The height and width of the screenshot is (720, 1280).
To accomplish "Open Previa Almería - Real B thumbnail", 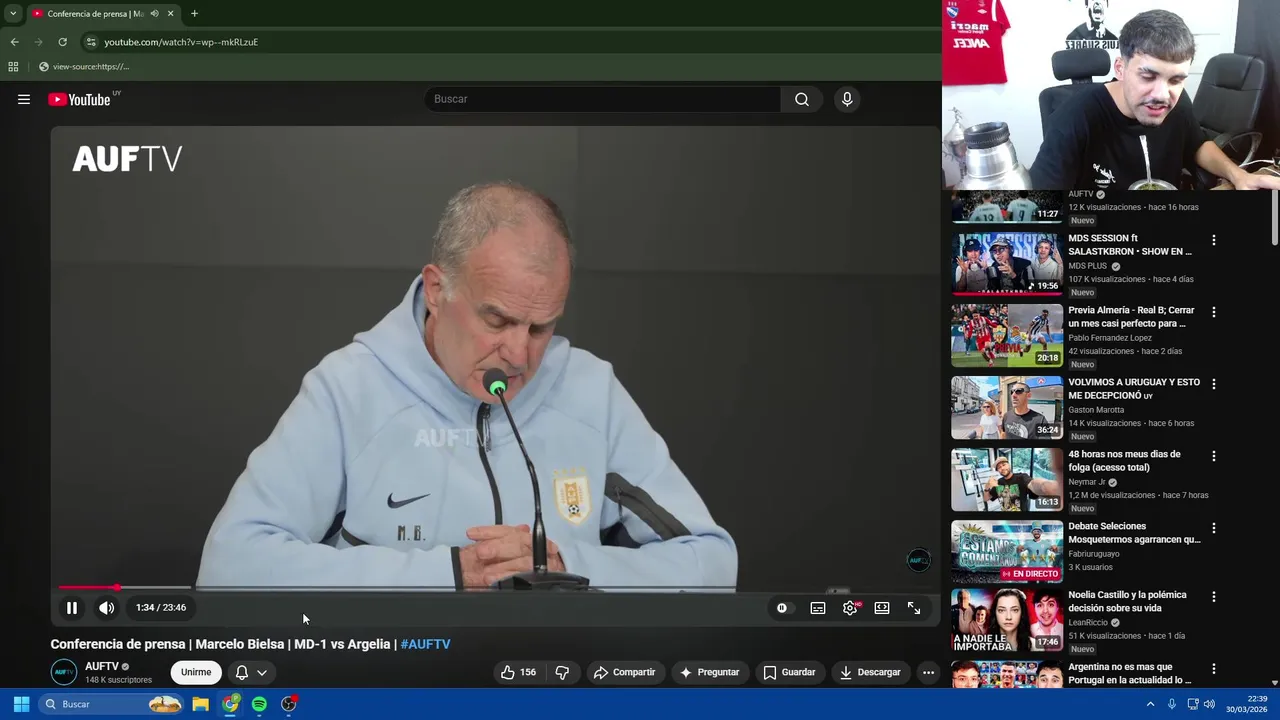I will pyautogui.click(x=1007, y=336).
